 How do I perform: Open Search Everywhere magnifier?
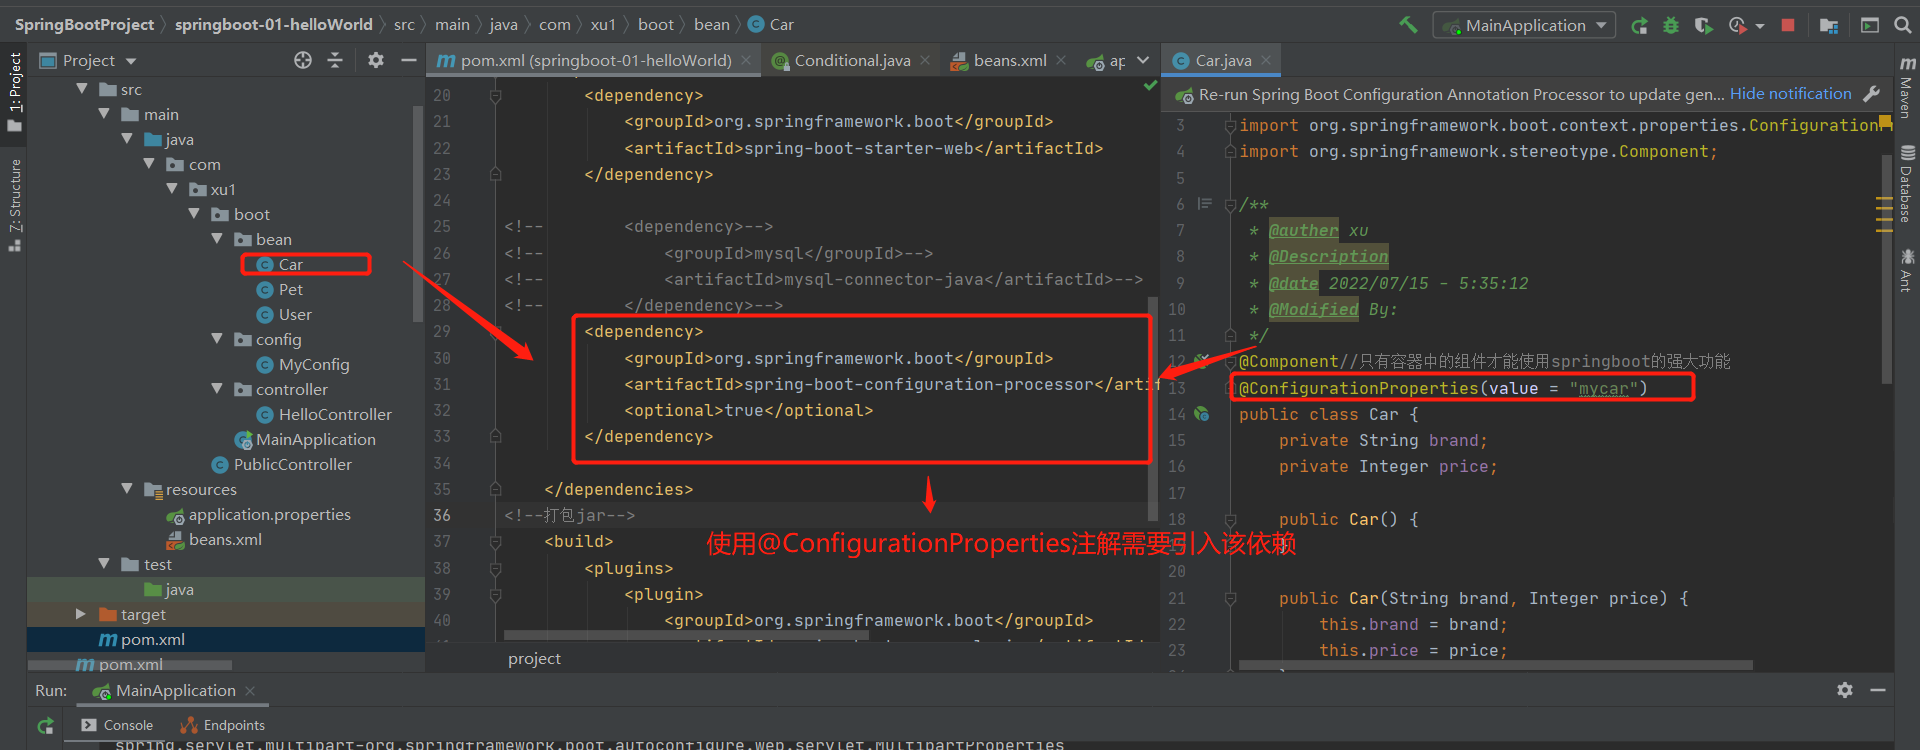pos(1903,25)
